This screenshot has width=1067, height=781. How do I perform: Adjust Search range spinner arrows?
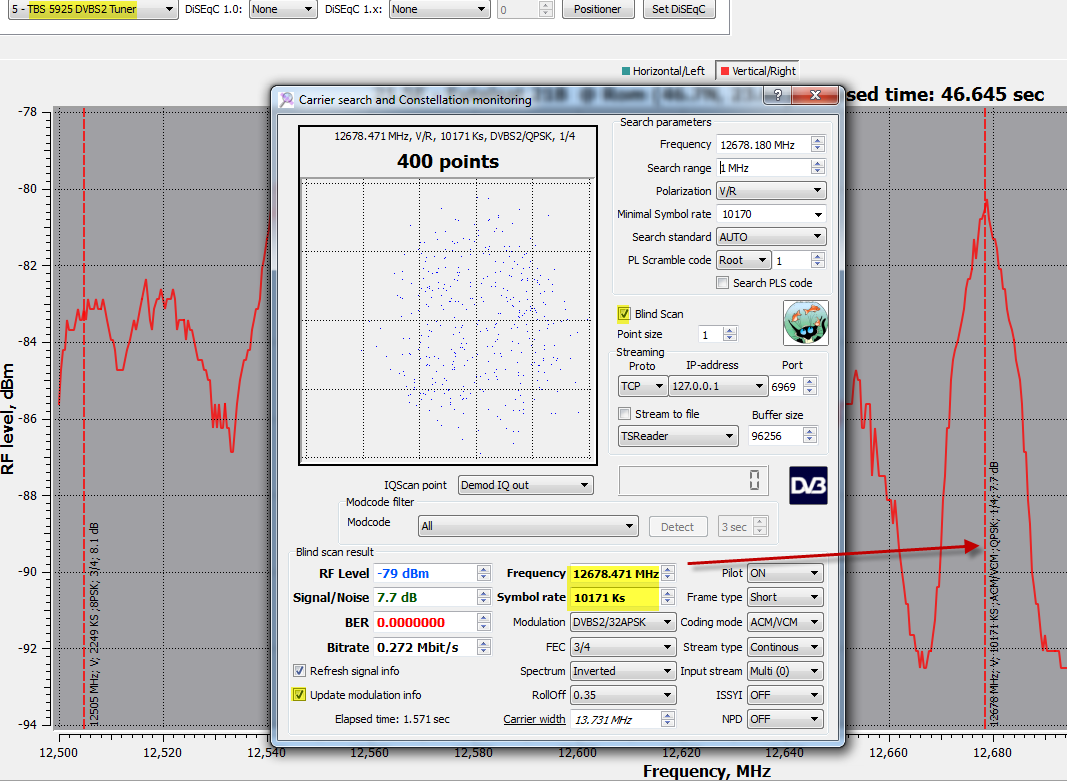tap(818, 168)
